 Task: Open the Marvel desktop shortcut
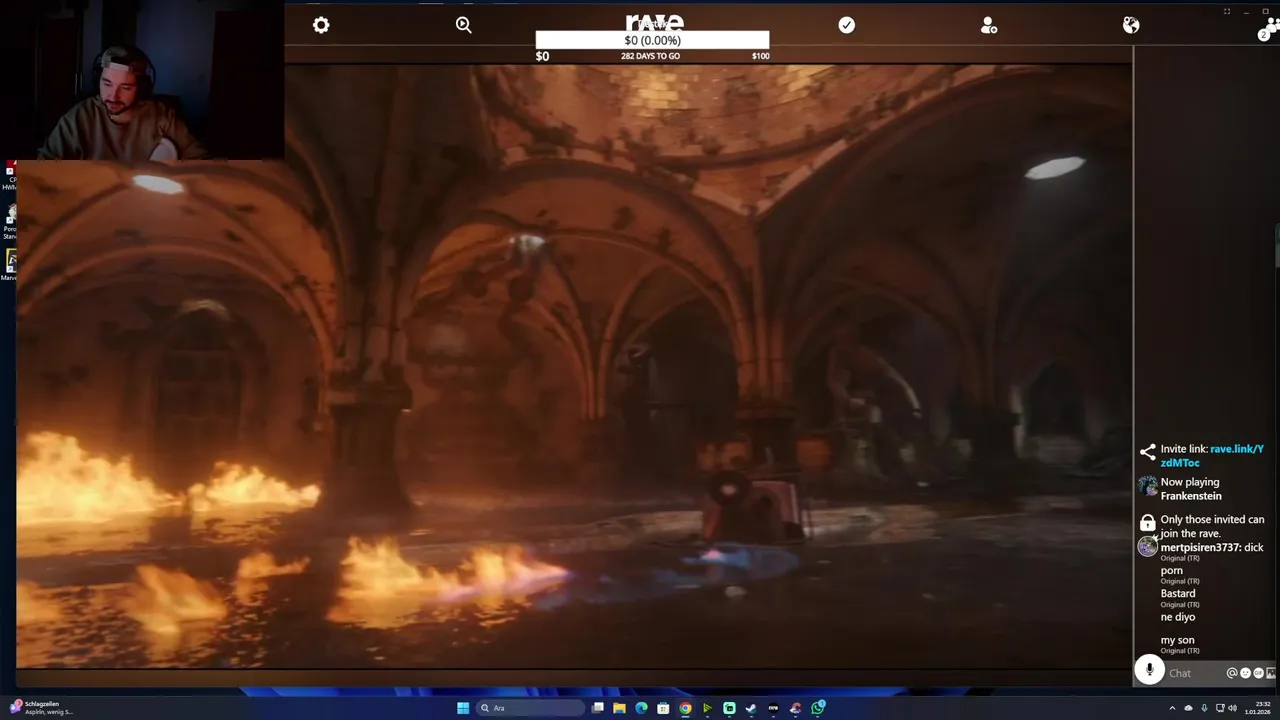click(x=9, y=264)
